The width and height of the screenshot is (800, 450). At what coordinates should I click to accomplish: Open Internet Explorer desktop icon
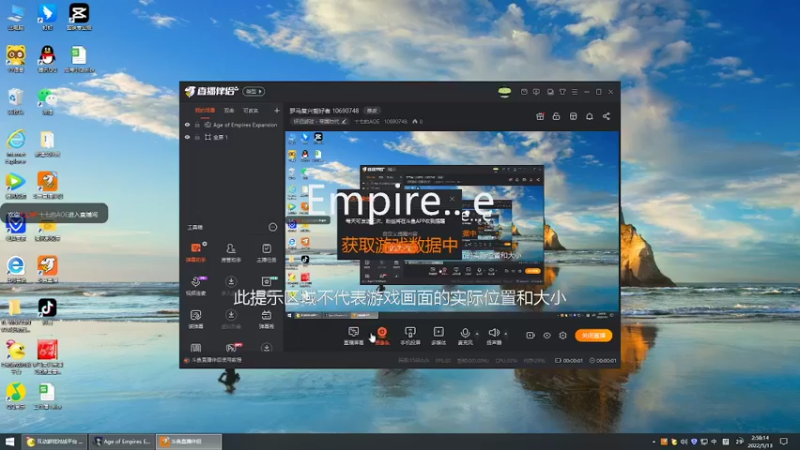click(16, 146)
